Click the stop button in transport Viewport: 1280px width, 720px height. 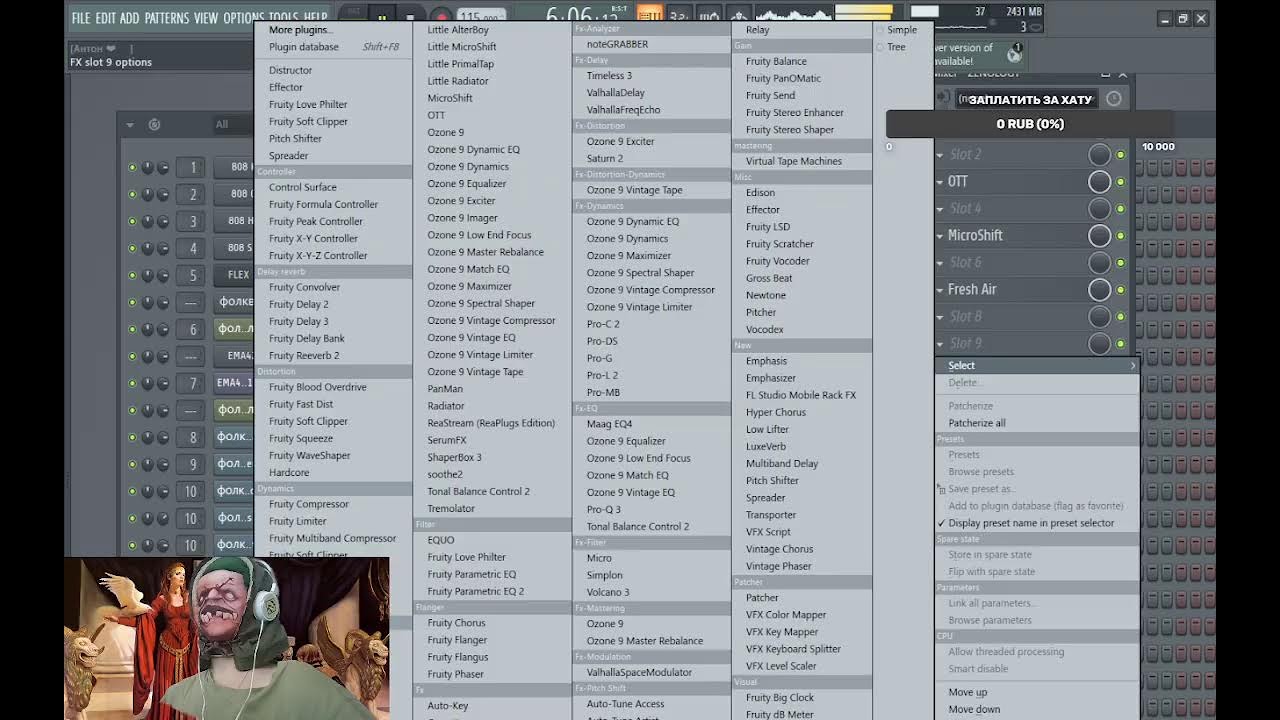(410, 18)
